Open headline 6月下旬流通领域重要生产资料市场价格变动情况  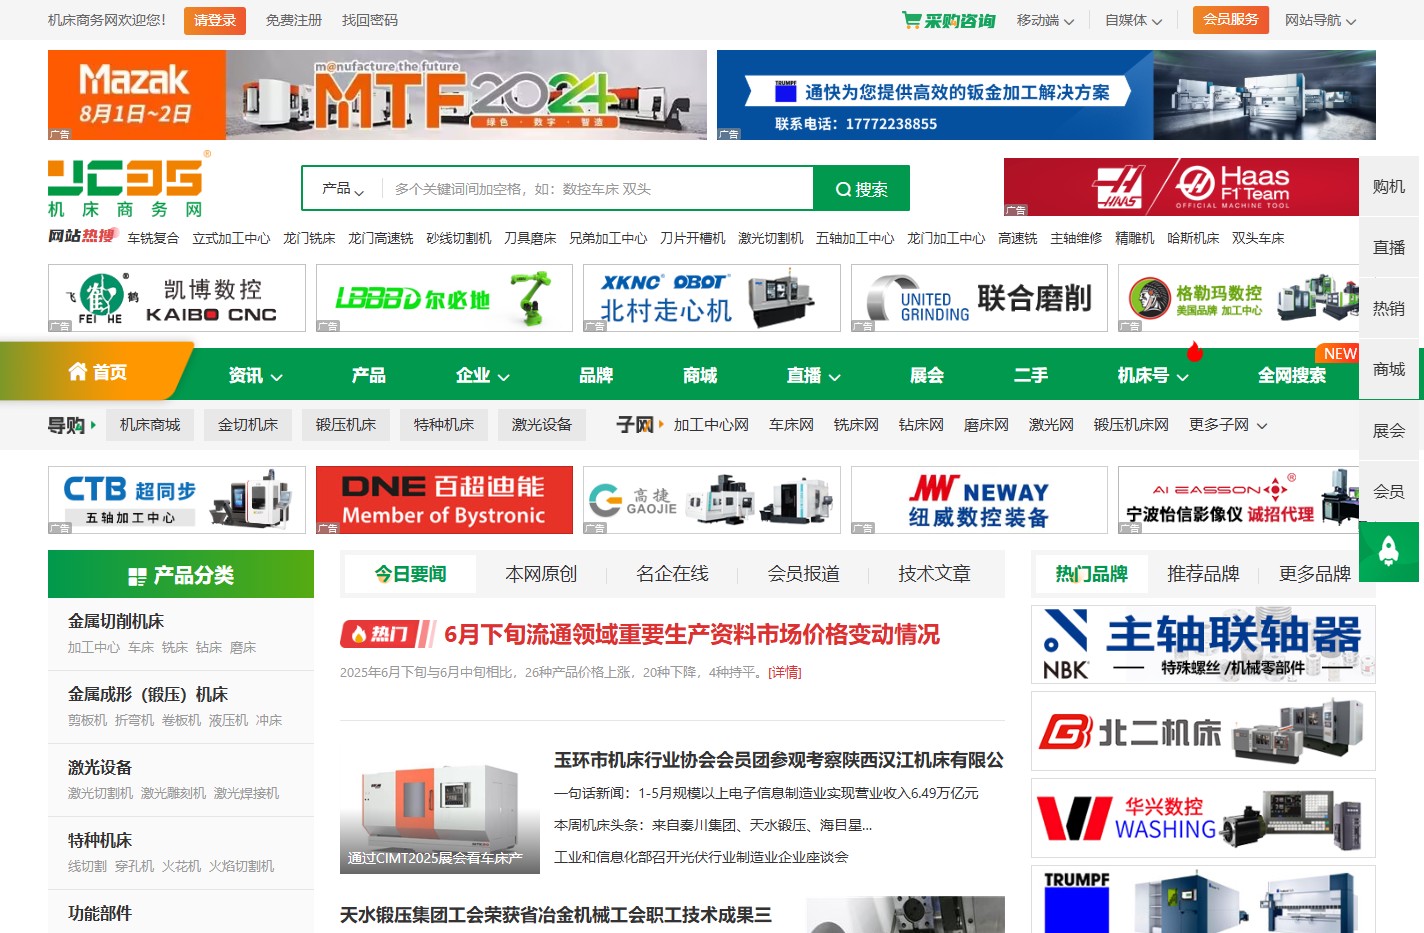point(692,634)
